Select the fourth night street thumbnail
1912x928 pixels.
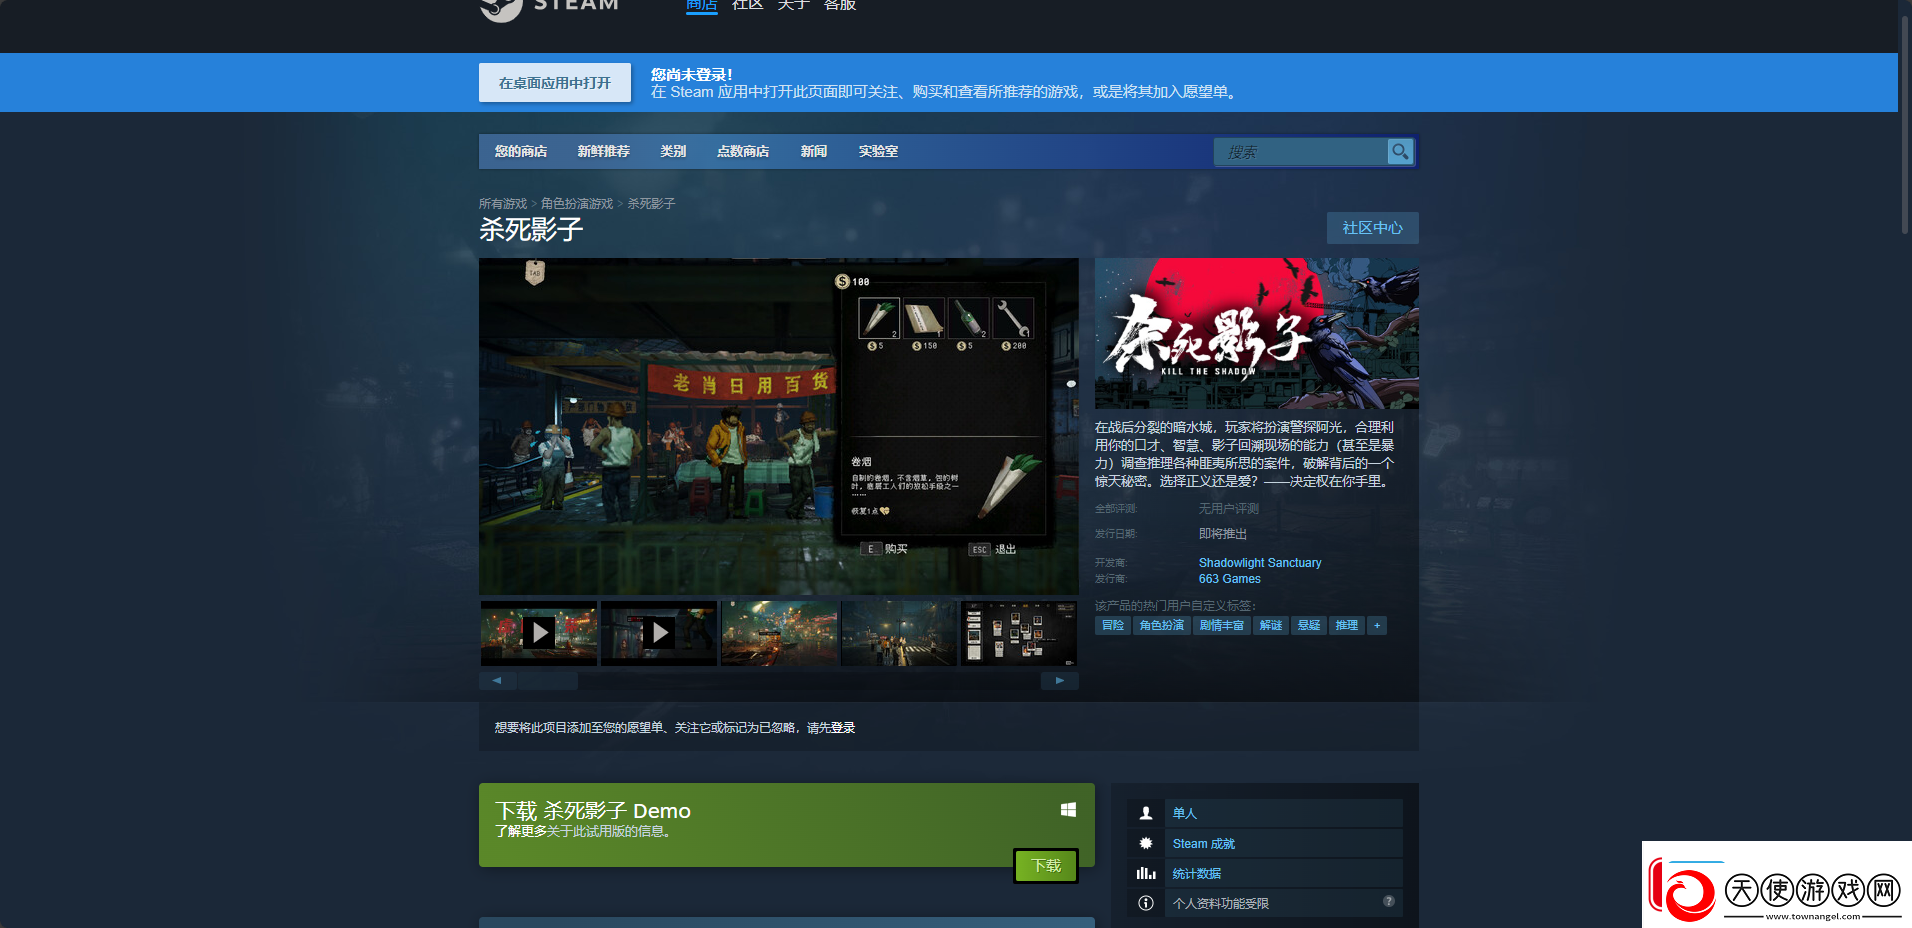[x=899, y=633]
